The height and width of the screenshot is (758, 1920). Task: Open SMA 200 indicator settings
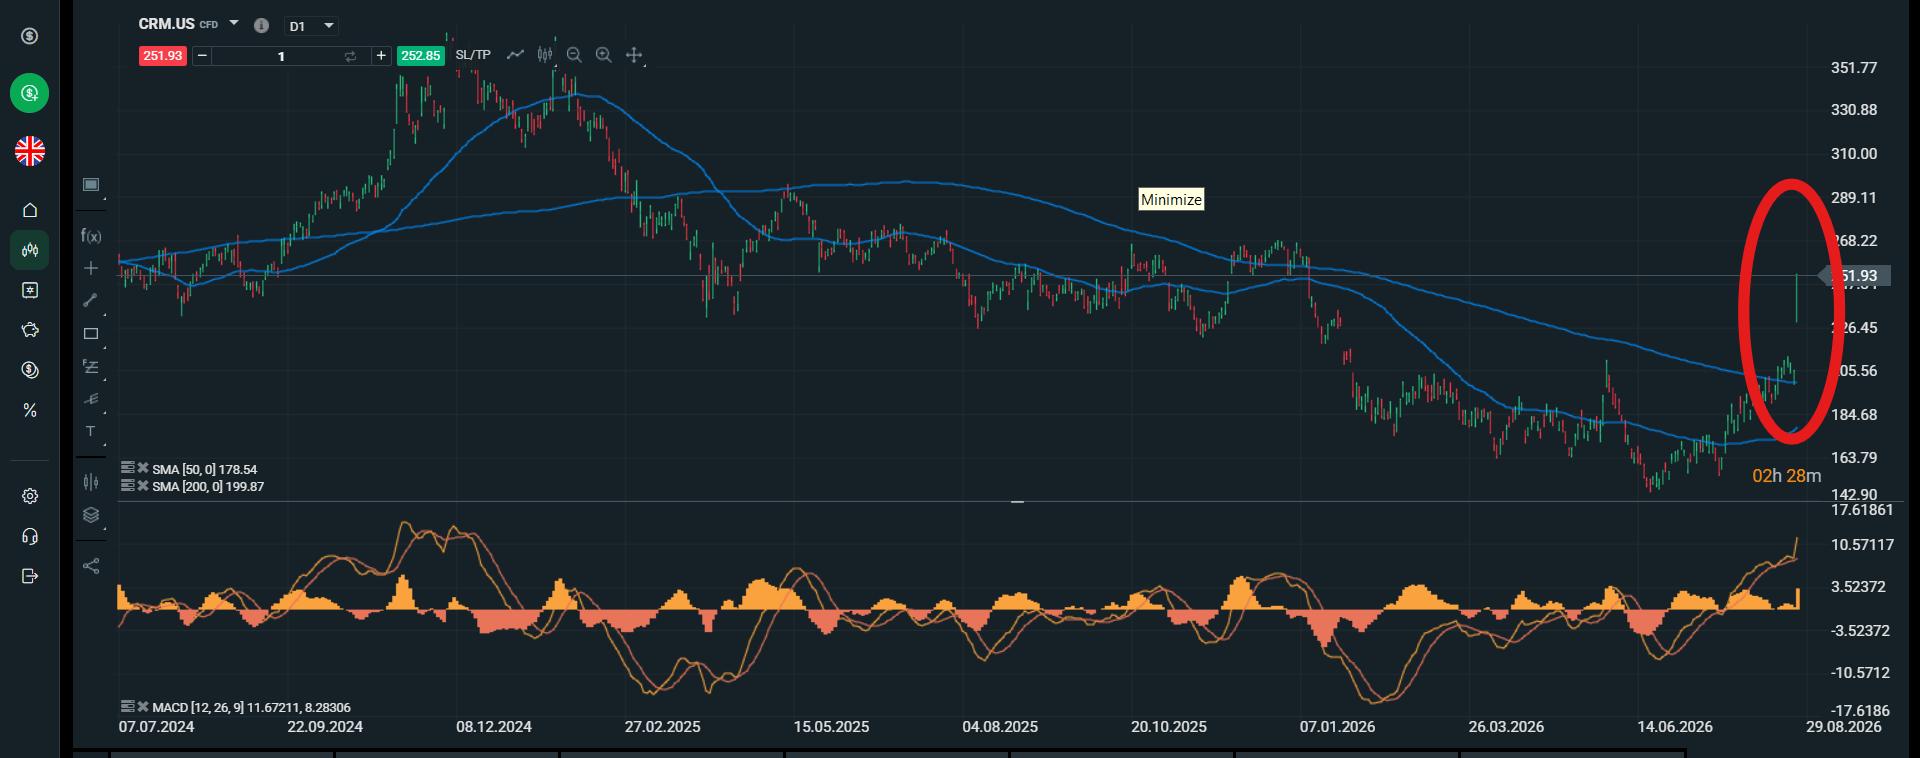tap(127, 485)
